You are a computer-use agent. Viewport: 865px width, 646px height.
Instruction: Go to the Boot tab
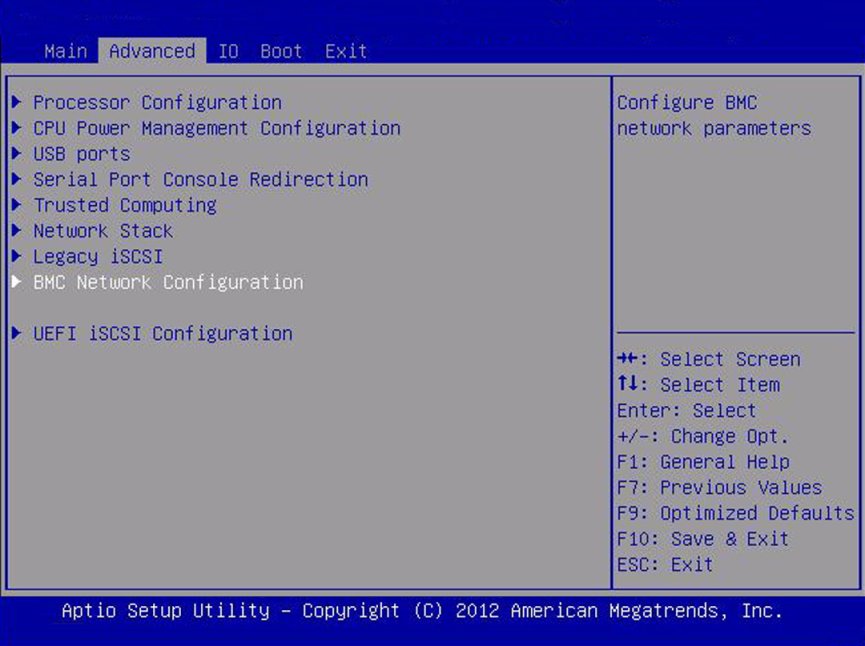281,51
